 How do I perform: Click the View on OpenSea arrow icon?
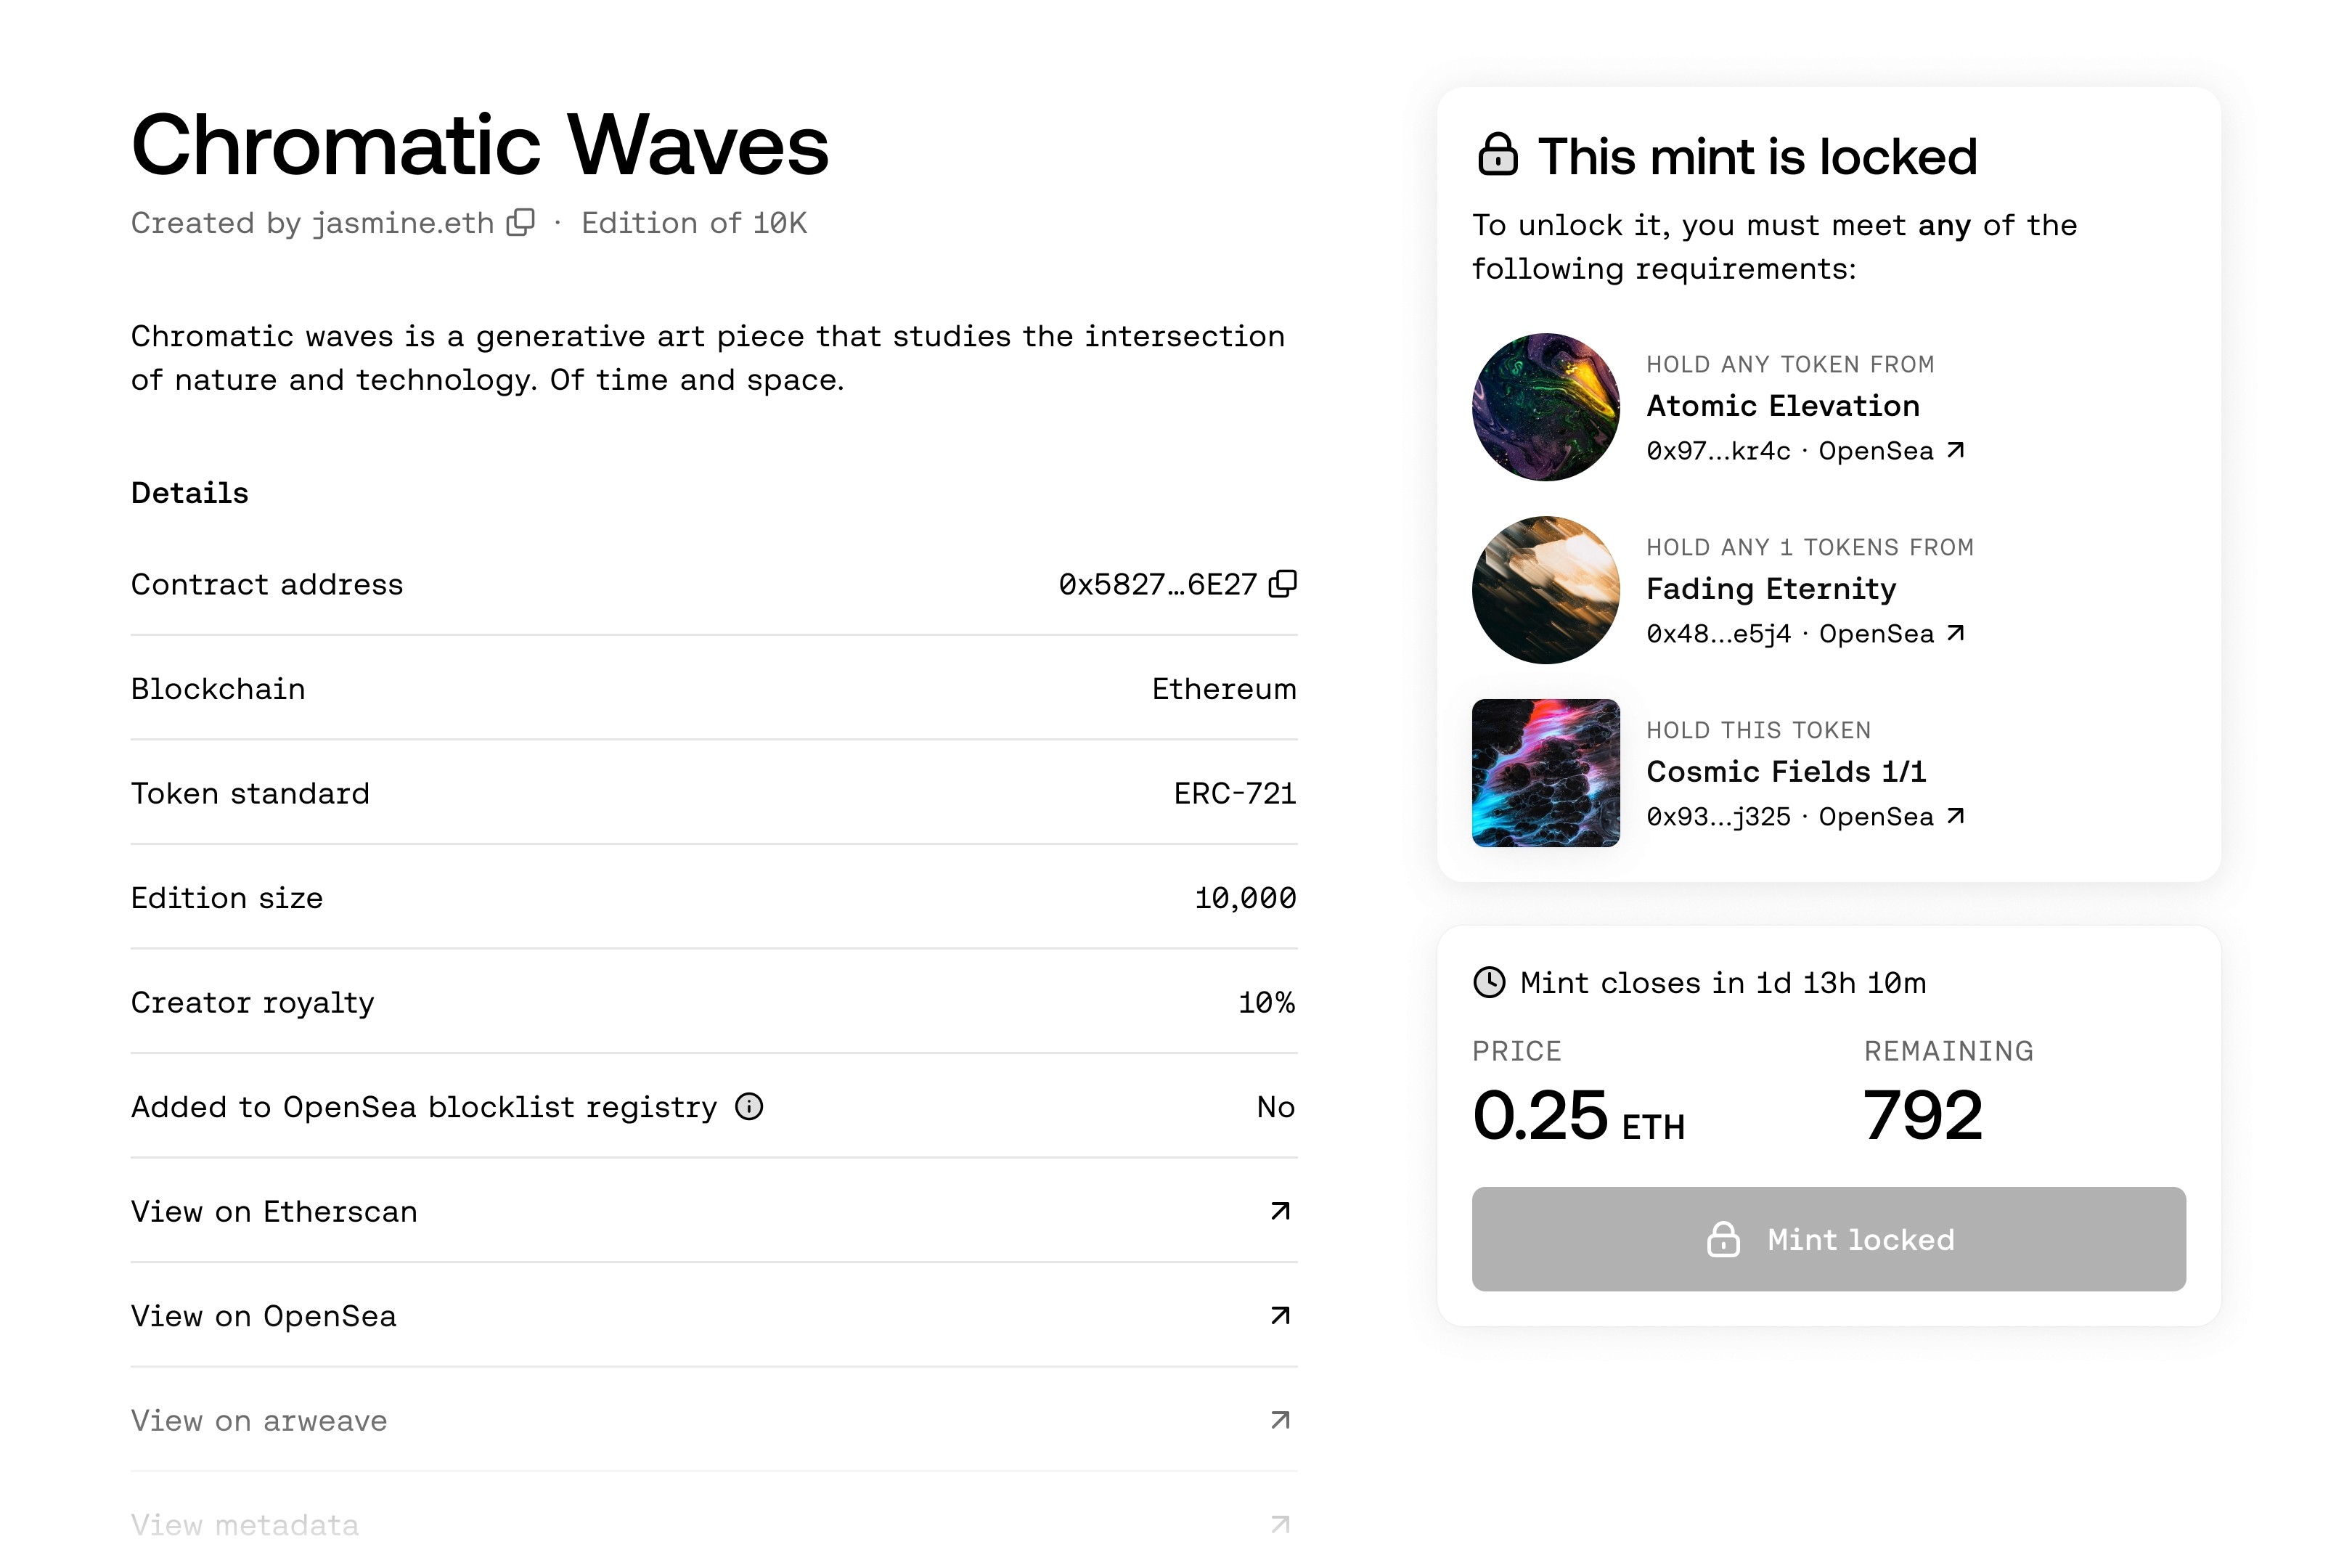point(1280,1316)
